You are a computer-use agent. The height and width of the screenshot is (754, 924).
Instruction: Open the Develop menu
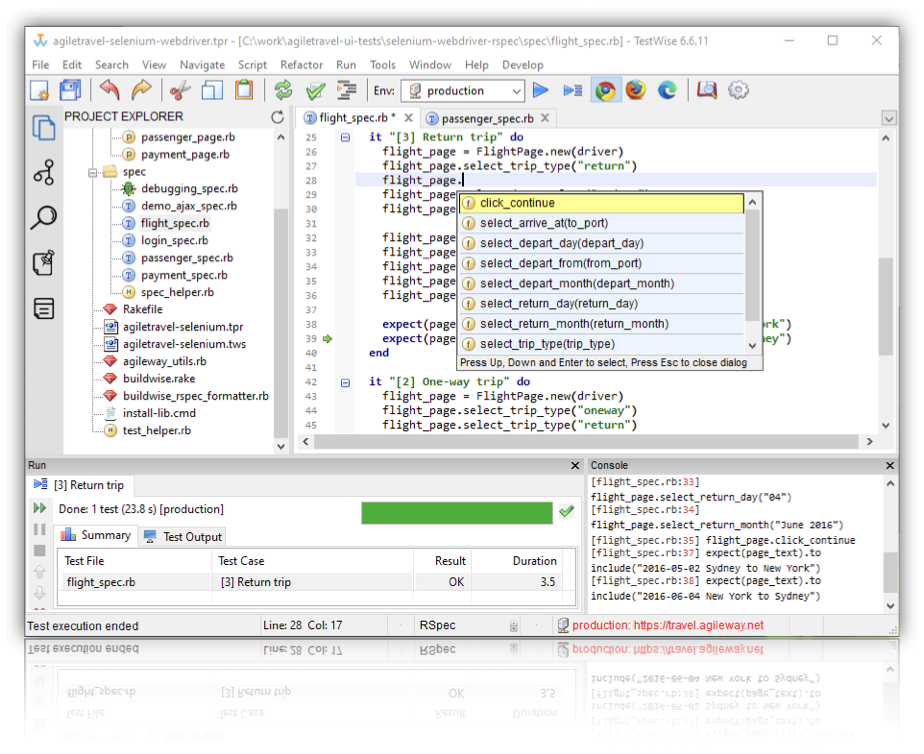pyautogui.click(x=522, y=65)
